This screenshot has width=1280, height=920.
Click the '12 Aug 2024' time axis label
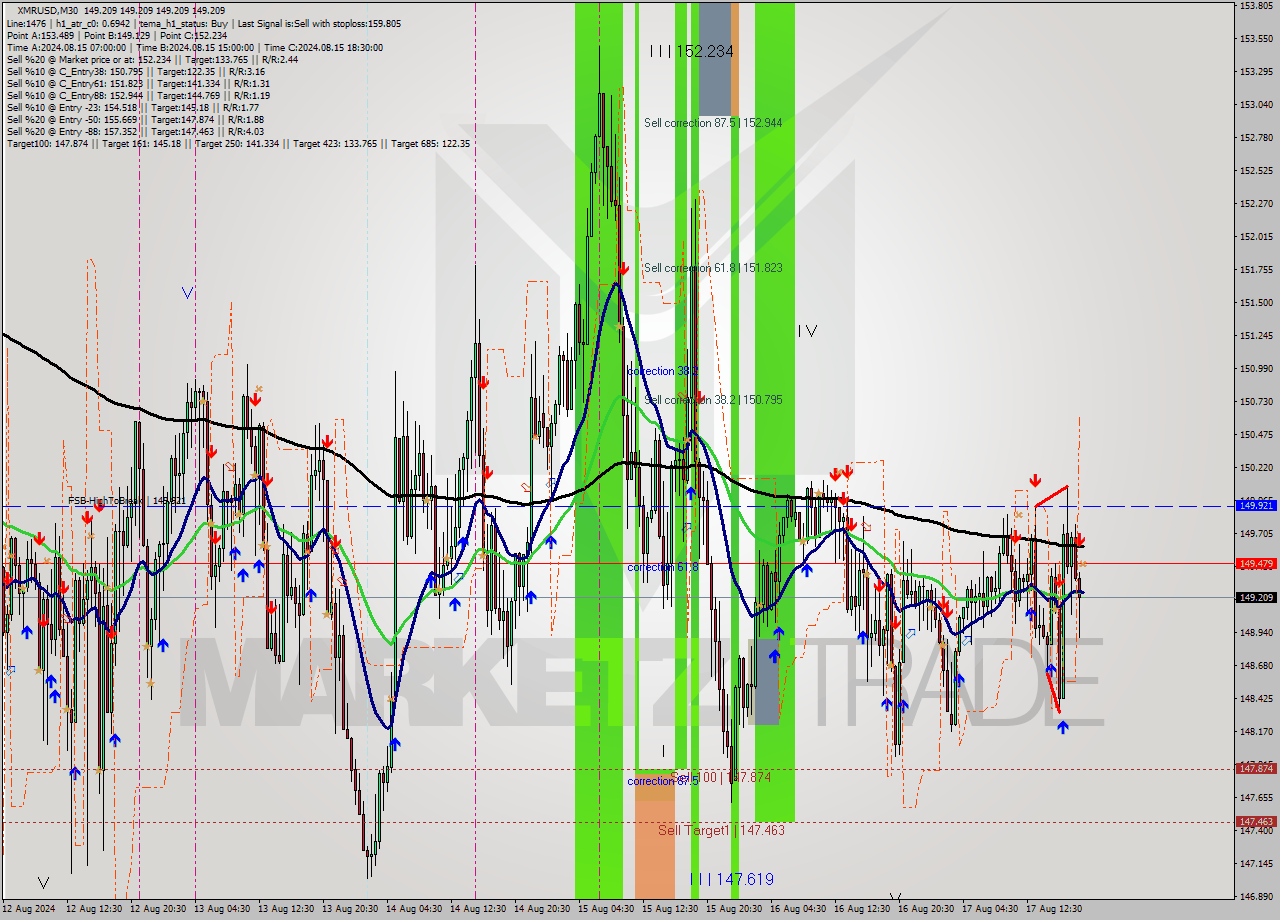click(30, 909)
